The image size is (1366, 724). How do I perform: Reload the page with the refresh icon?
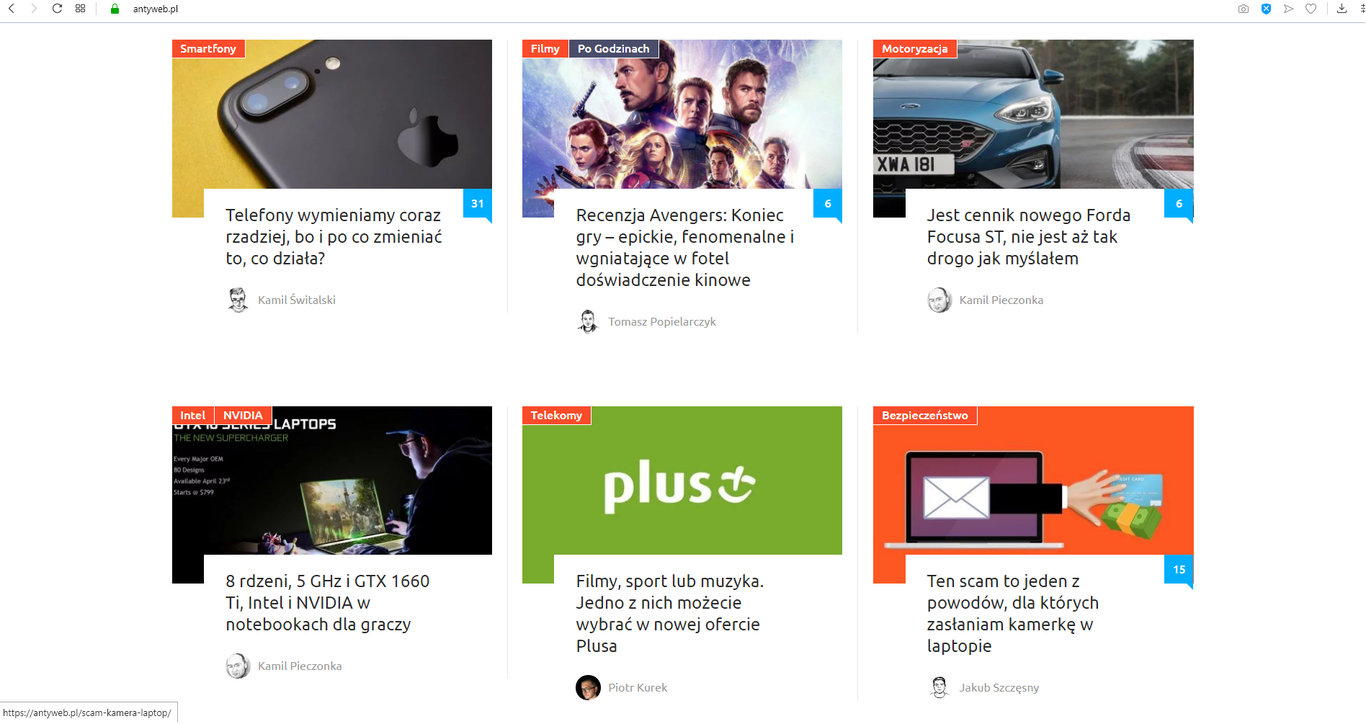pos(57,8)
